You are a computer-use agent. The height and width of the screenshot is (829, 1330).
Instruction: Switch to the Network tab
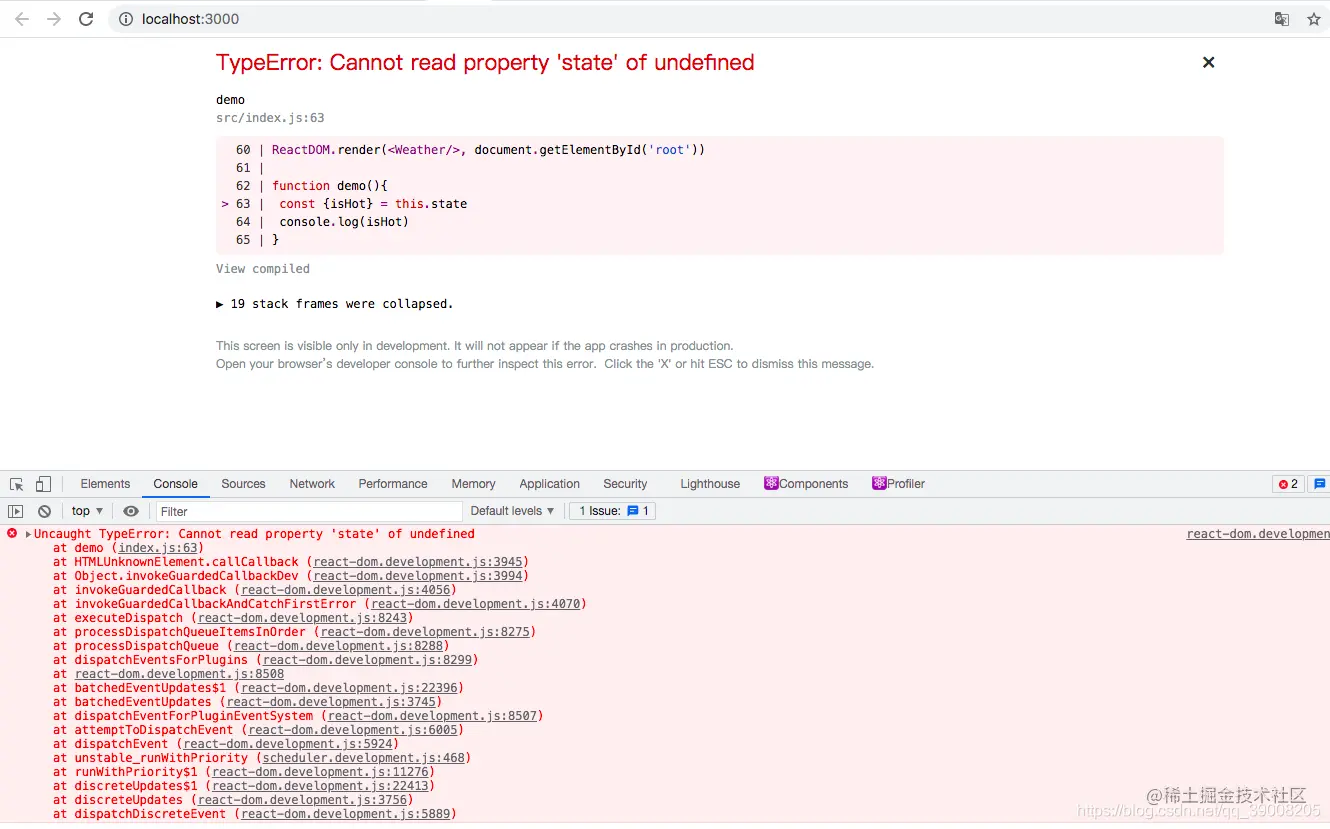(312, 484)
